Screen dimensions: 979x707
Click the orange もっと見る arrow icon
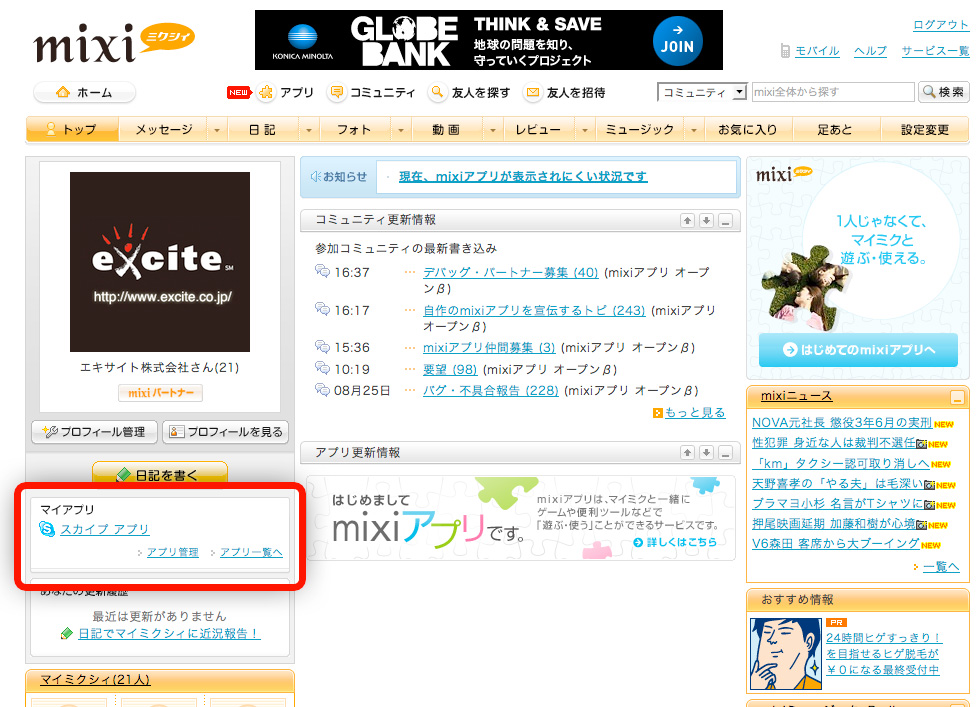tap(657, 413)
